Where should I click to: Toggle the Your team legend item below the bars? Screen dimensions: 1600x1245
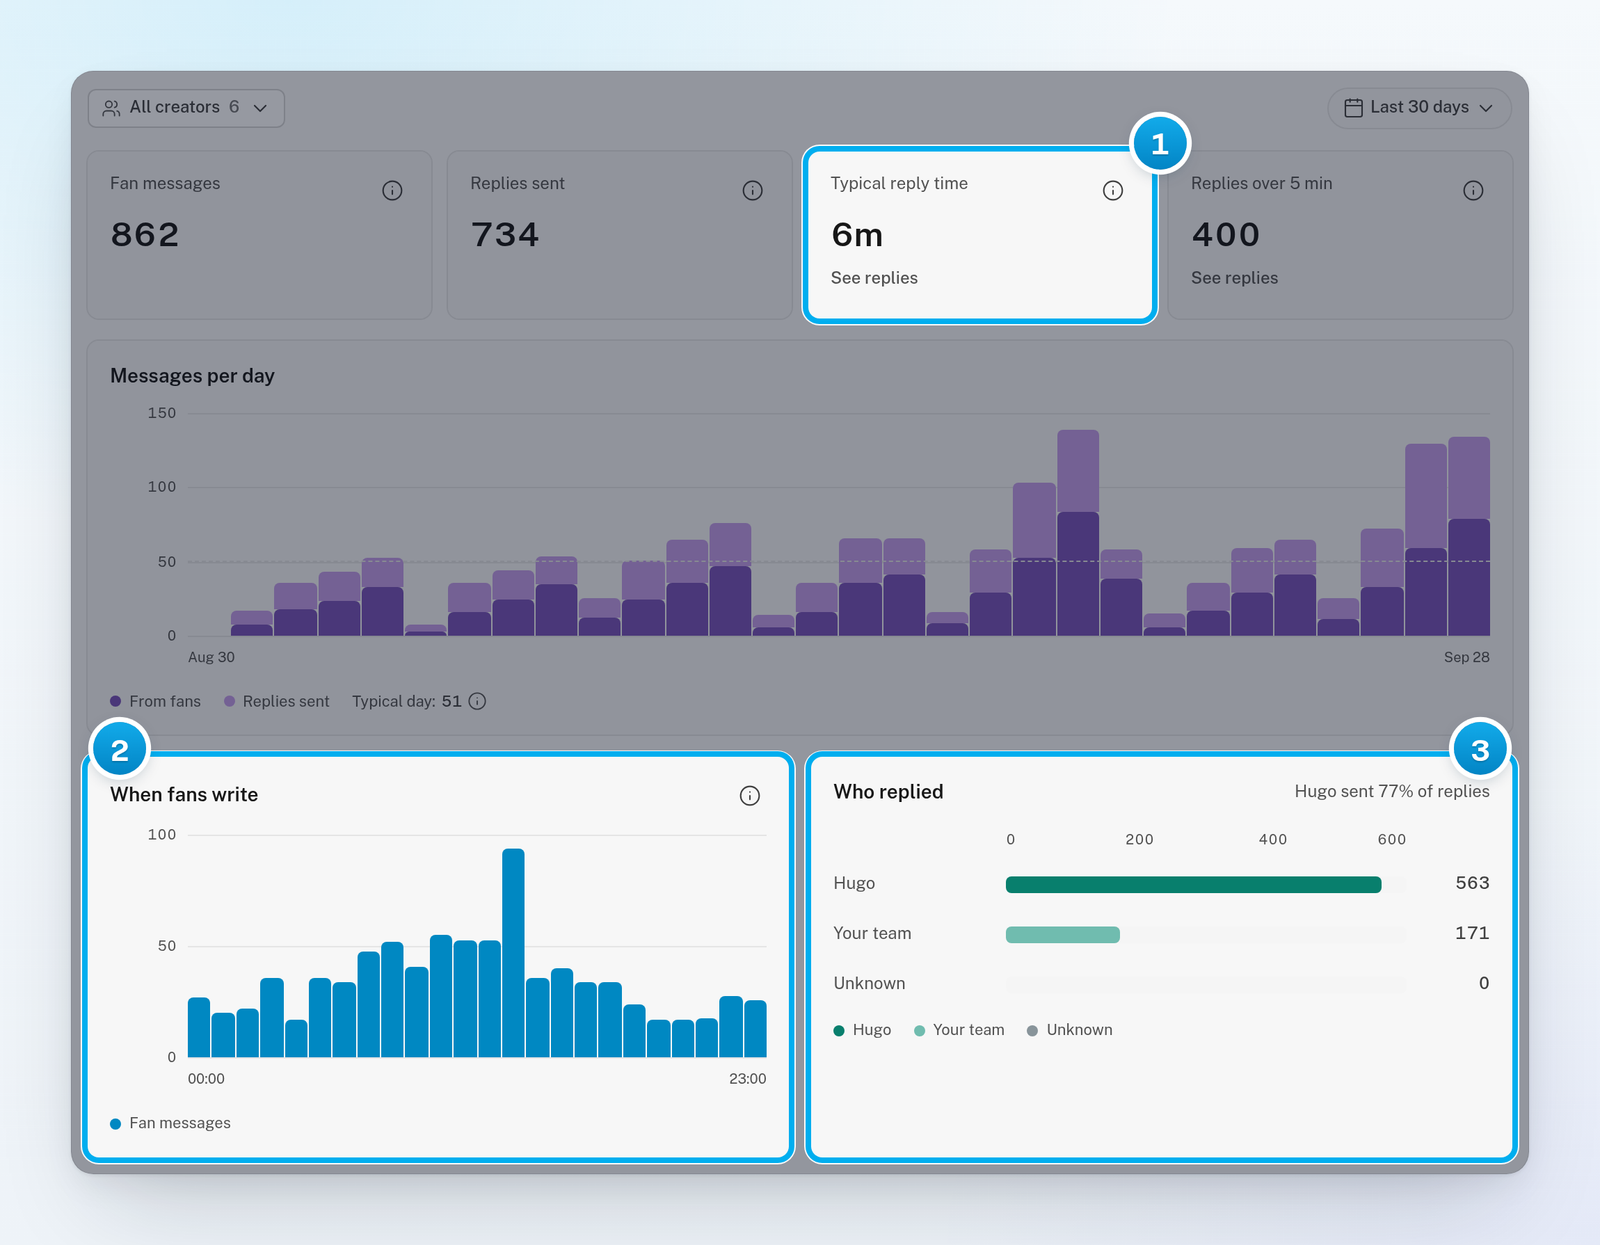coord(959,1030)
